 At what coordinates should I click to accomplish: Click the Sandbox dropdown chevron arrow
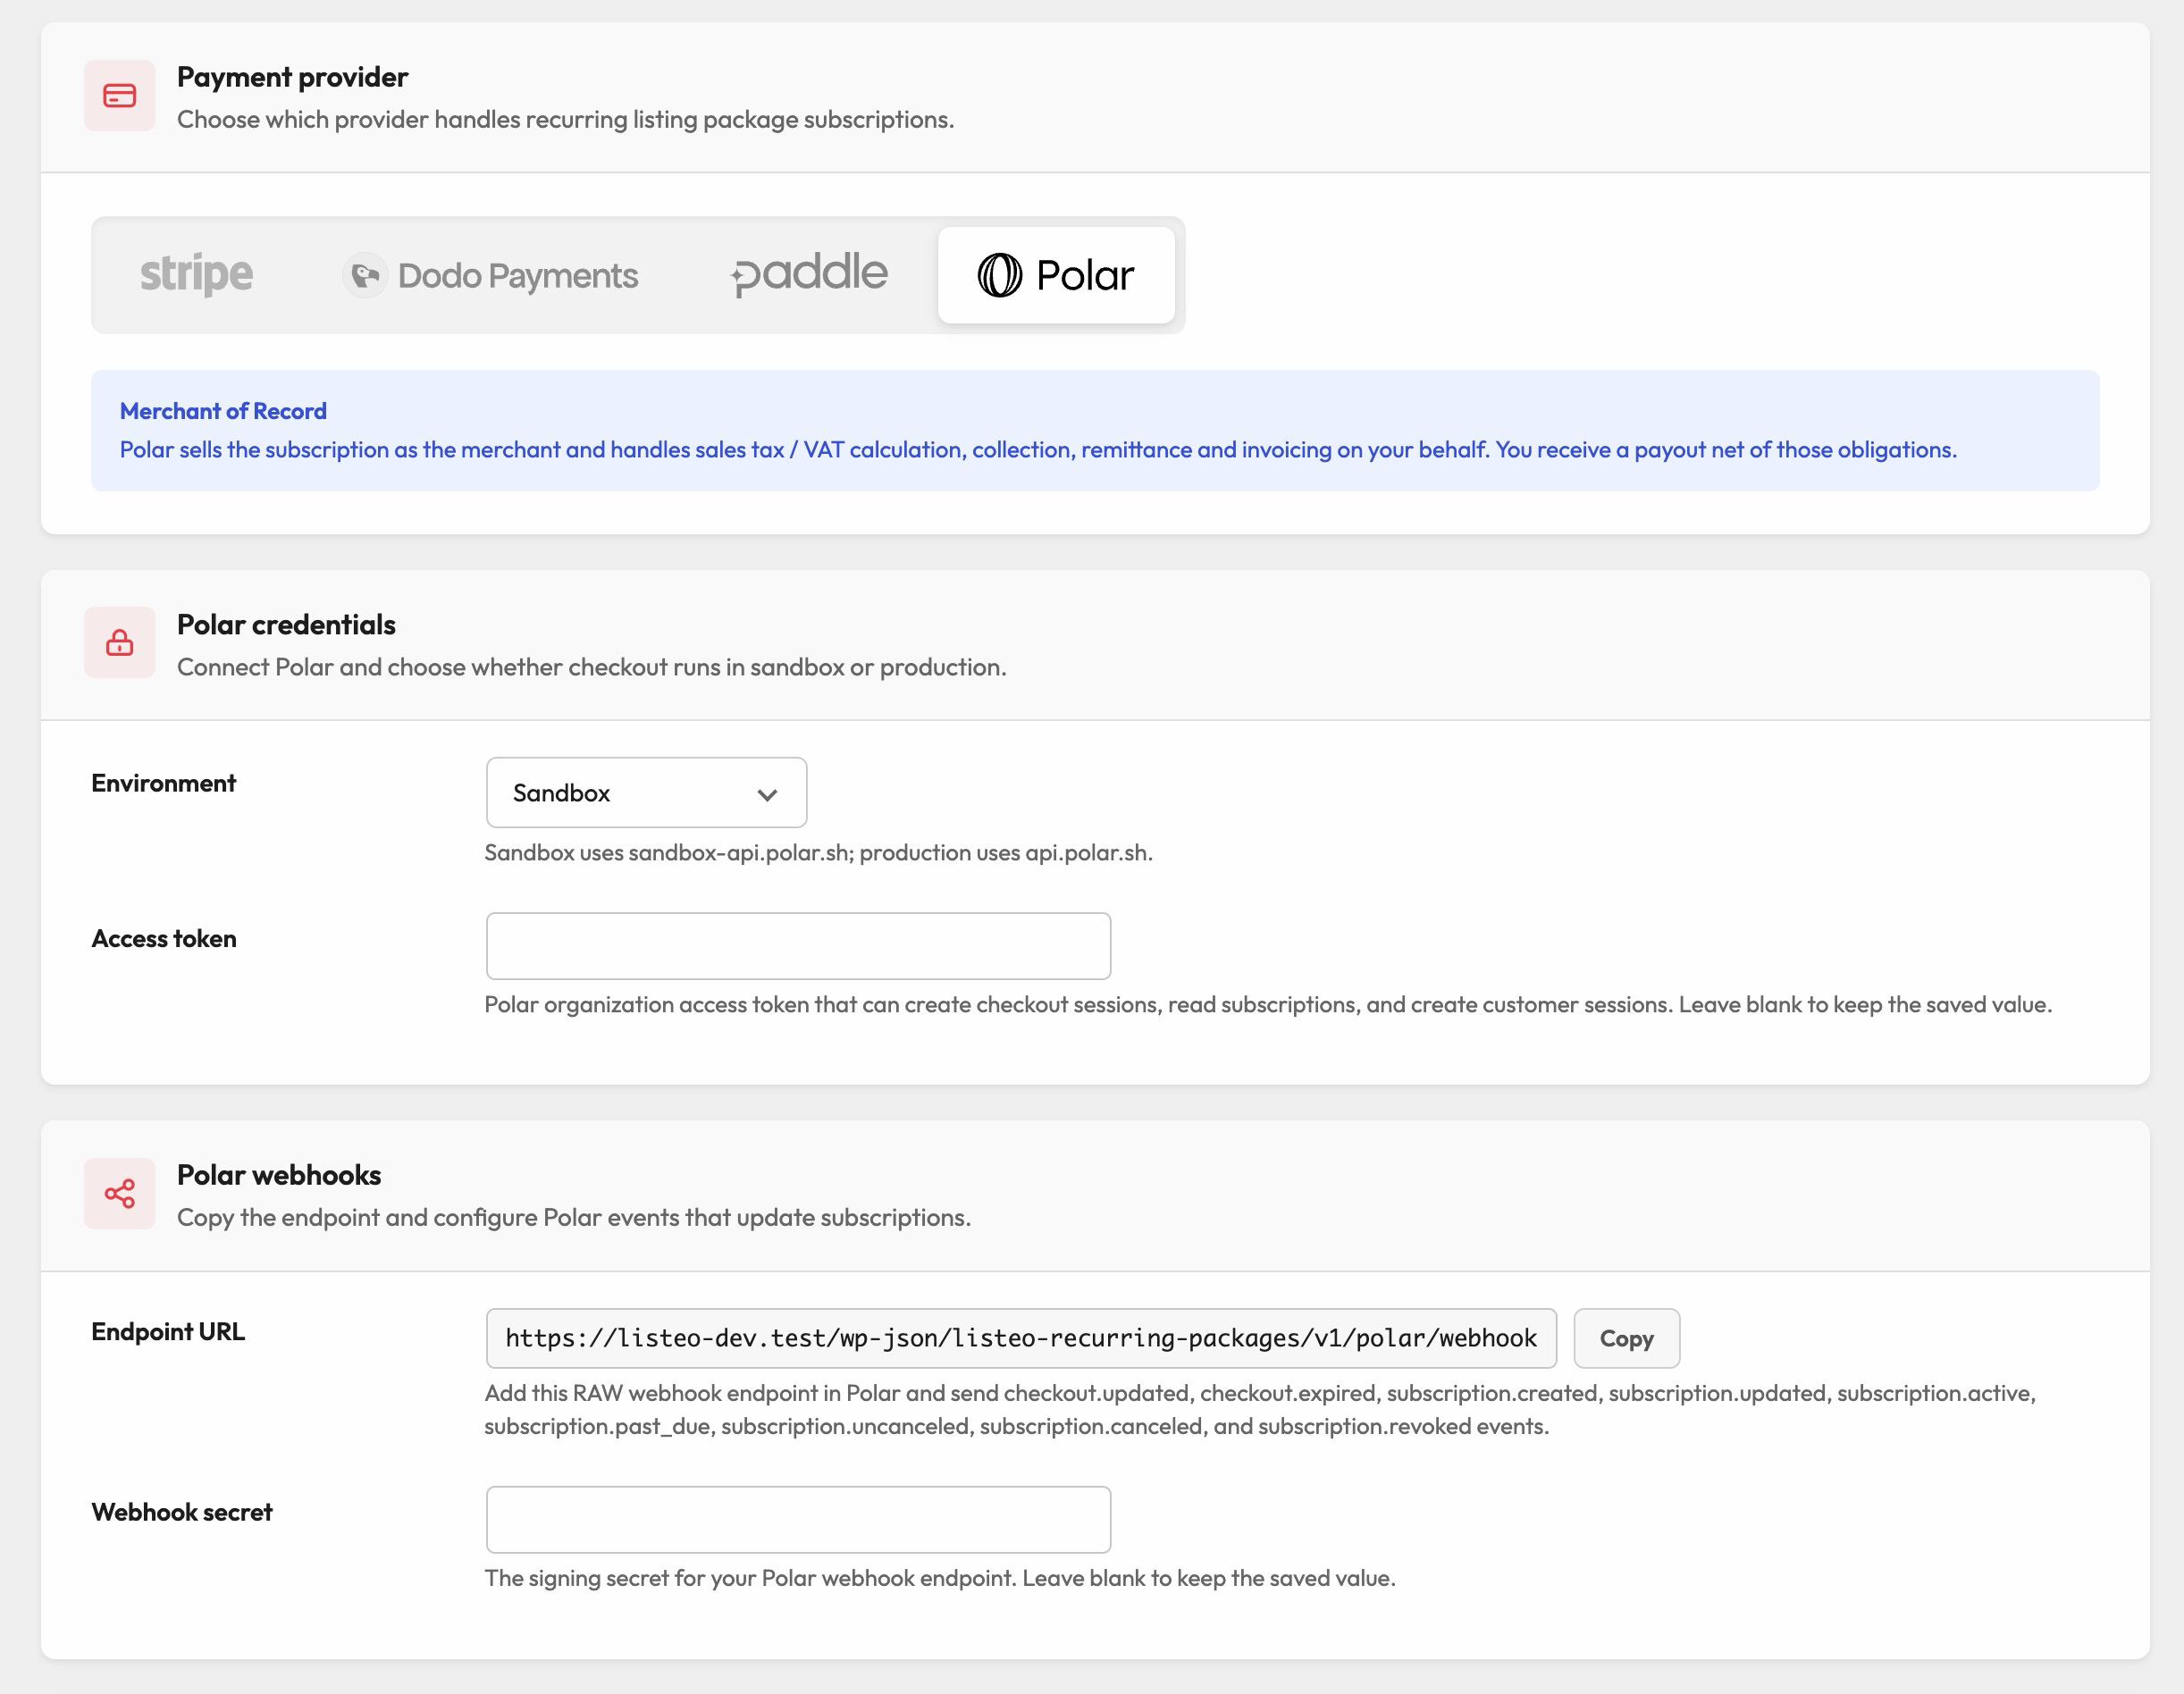pos(767,795)
